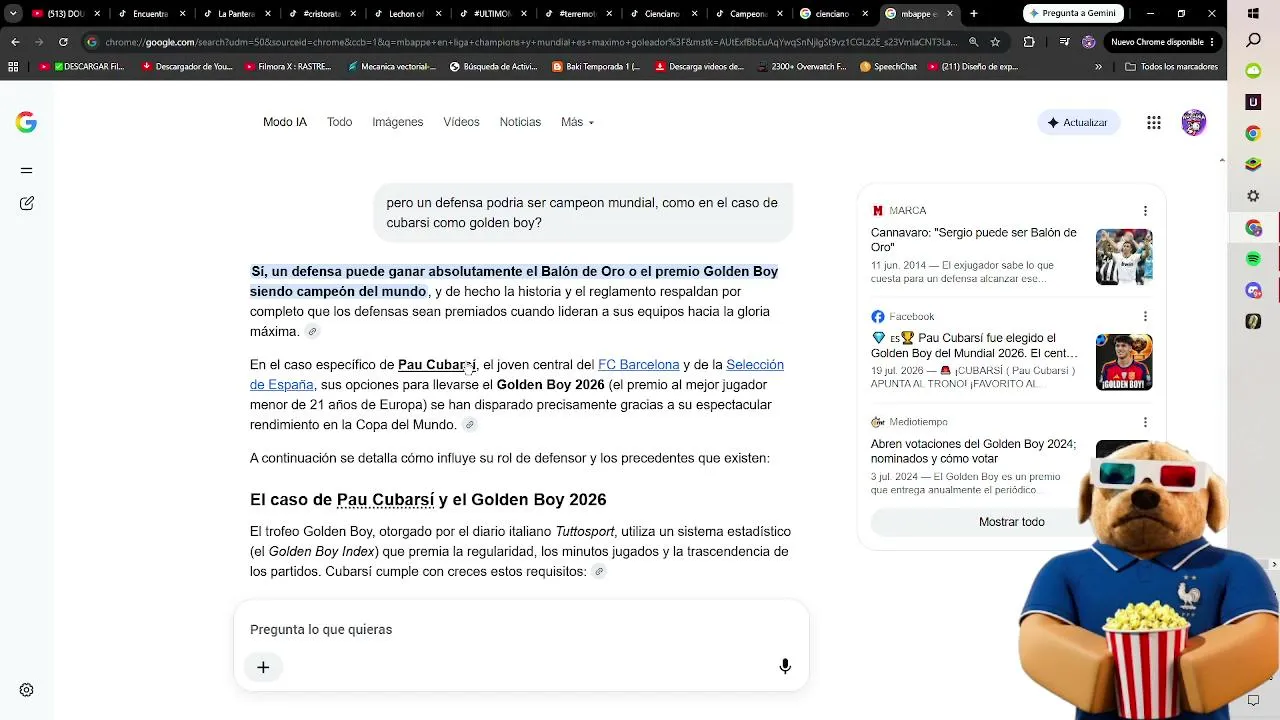Open more options for the MARCA result
Screen dimensions: 1280x720
coord(1145,211)
